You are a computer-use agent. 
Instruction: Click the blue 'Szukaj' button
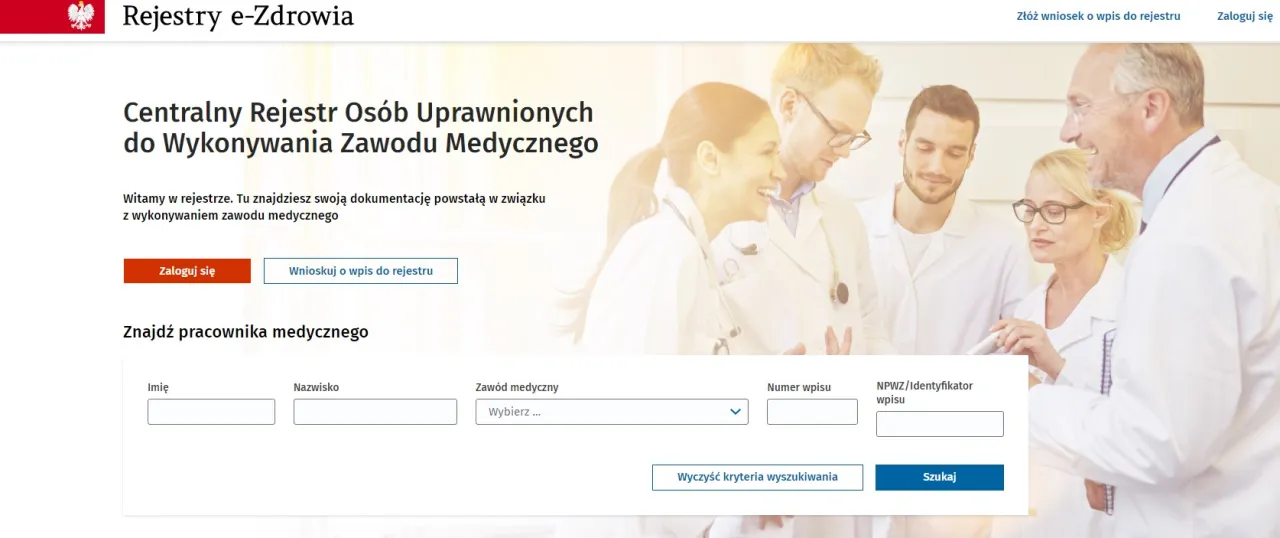click(x=940, y=477)
